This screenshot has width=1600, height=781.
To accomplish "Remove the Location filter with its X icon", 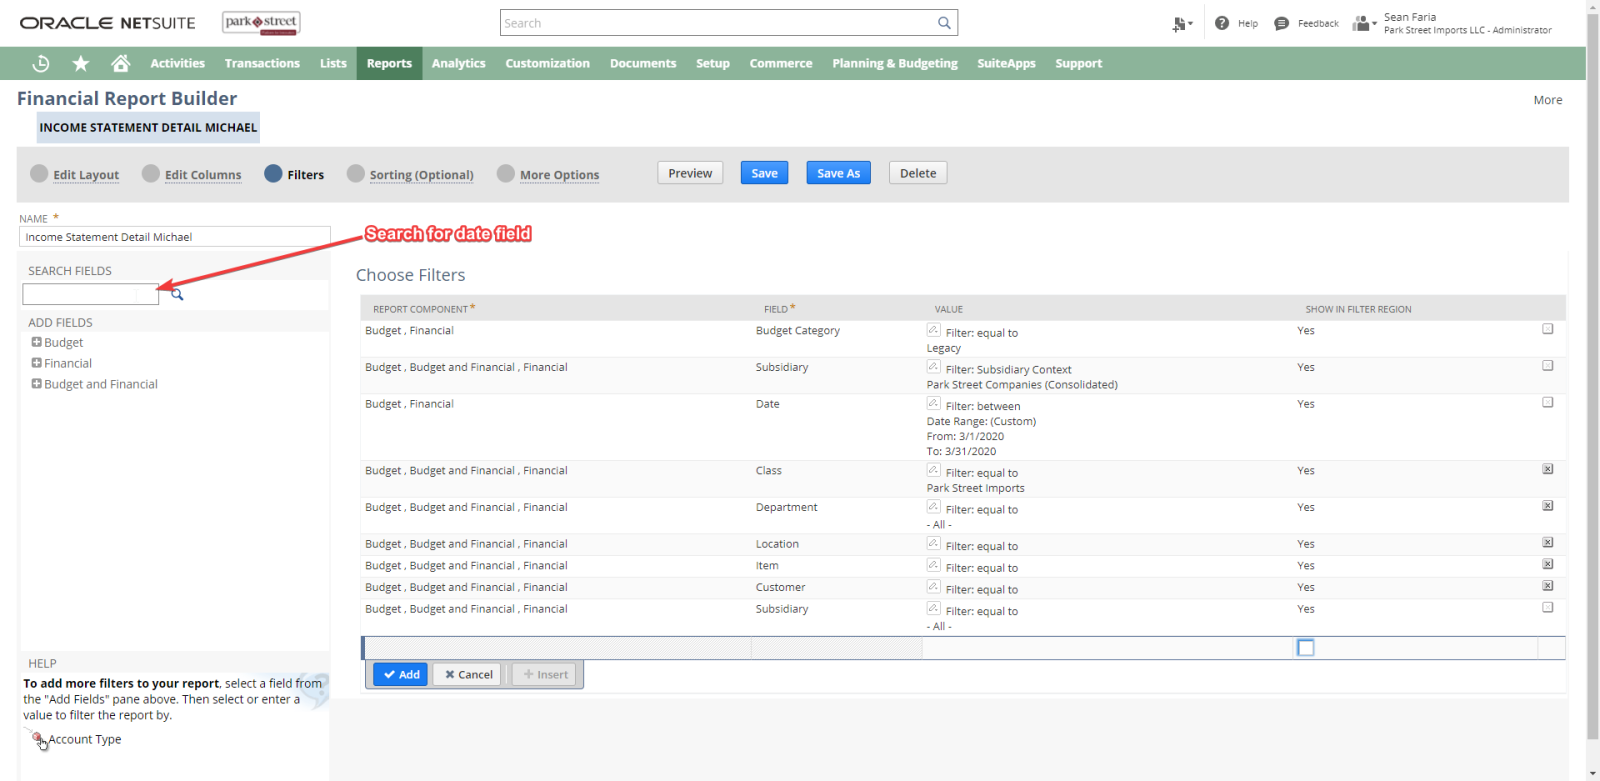I will click(1547, 543).
